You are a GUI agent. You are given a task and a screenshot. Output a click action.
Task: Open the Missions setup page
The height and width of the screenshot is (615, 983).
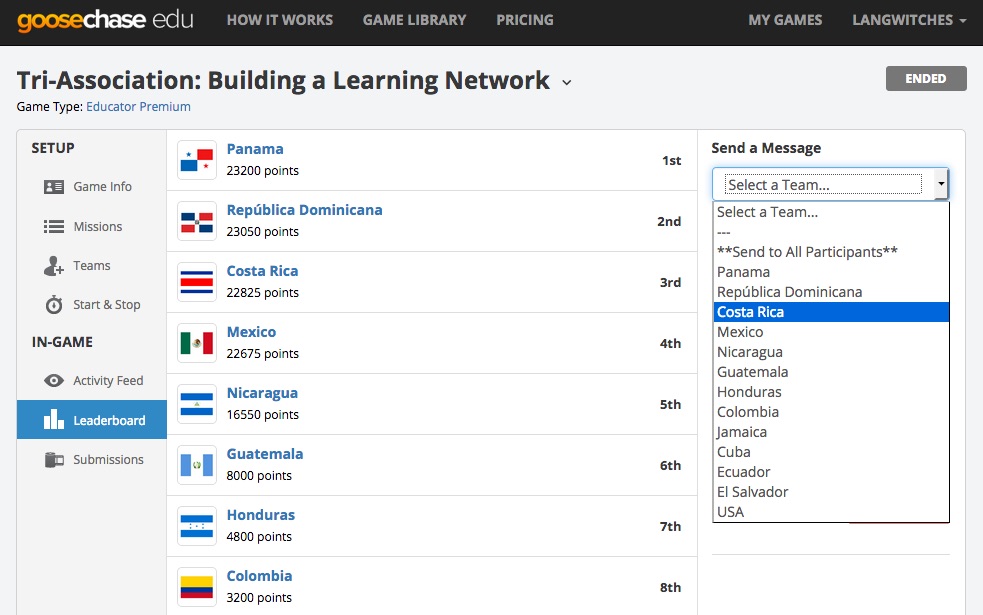[92, 226]
